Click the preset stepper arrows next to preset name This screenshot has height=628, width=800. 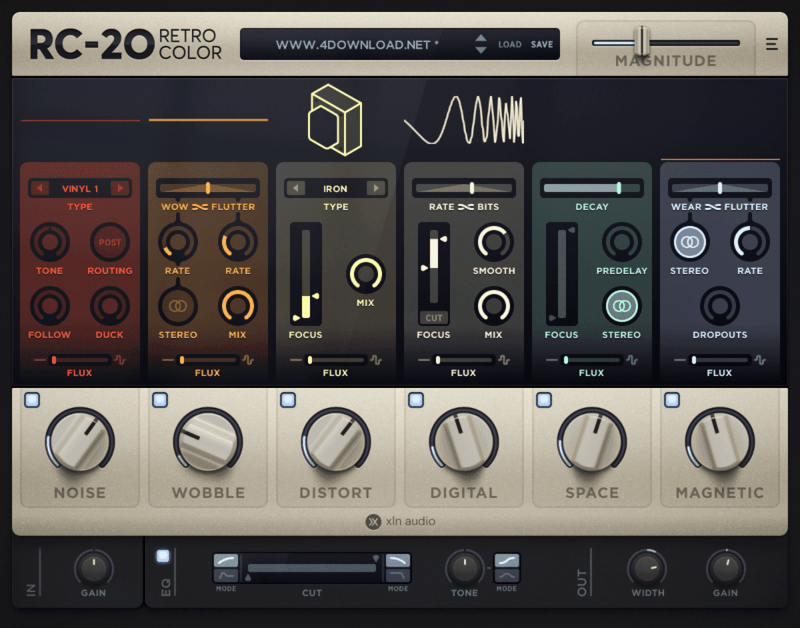(x=481, y=44)
